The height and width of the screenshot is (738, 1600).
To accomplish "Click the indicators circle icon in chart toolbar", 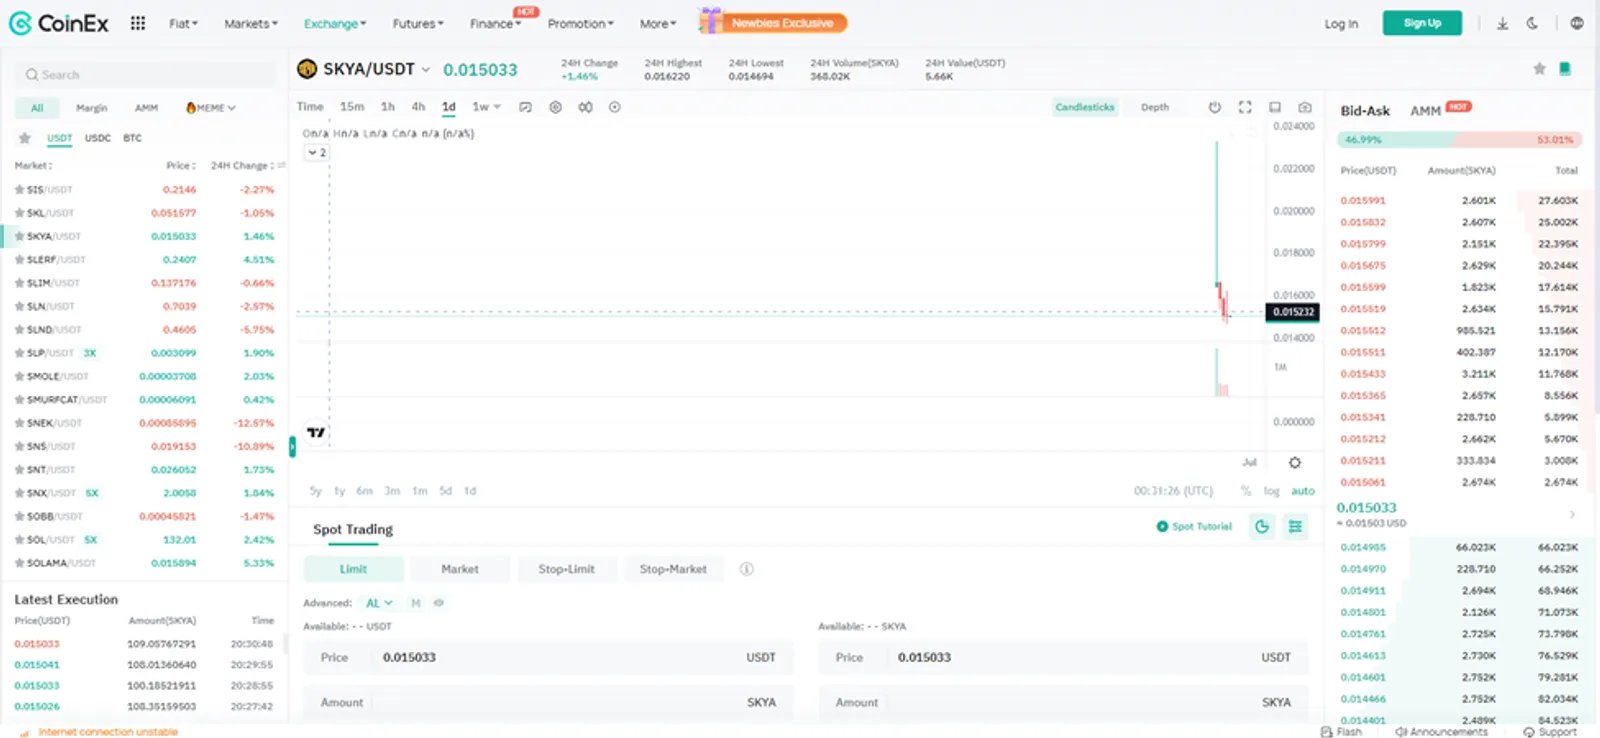I will (x=615, y=107).
